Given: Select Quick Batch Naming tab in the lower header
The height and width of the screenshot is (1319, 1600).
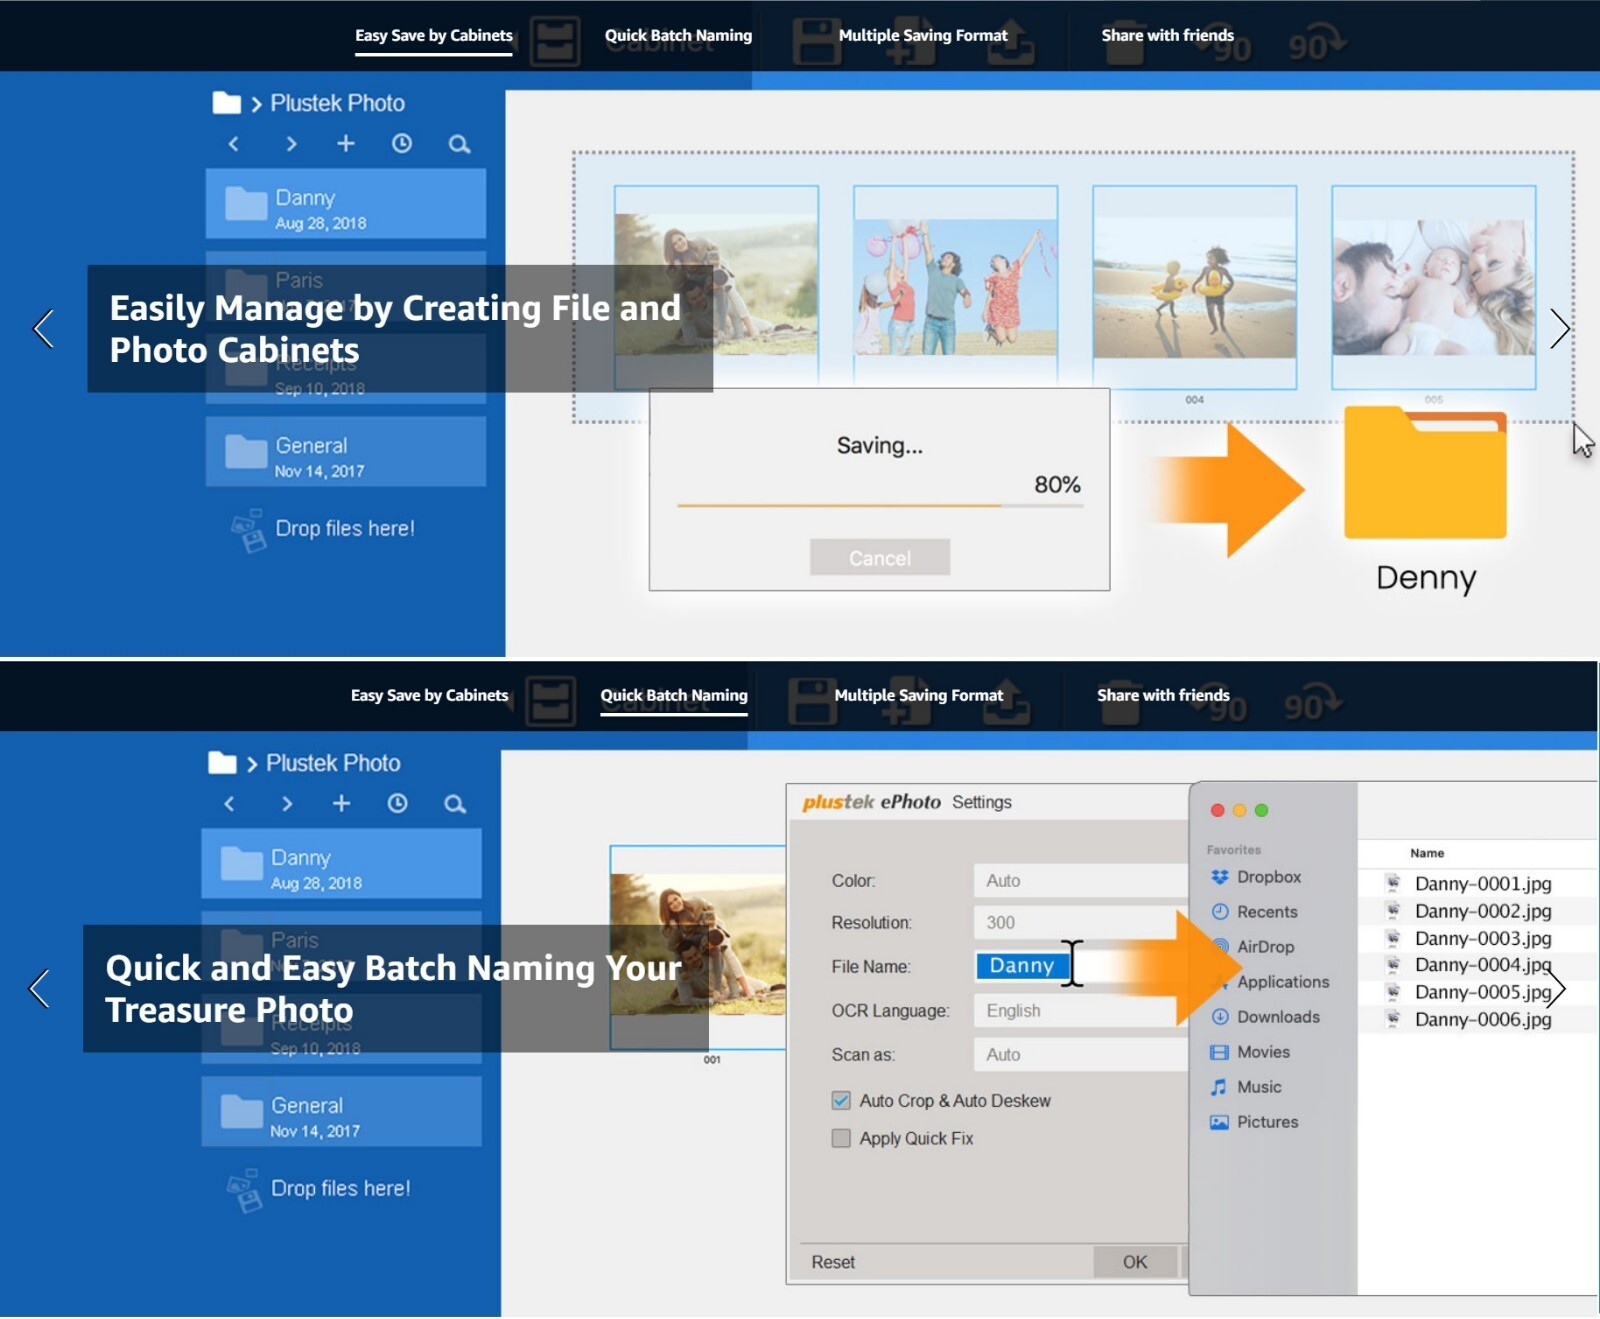Looking at the screenshot, I should [x=674, y=696].
